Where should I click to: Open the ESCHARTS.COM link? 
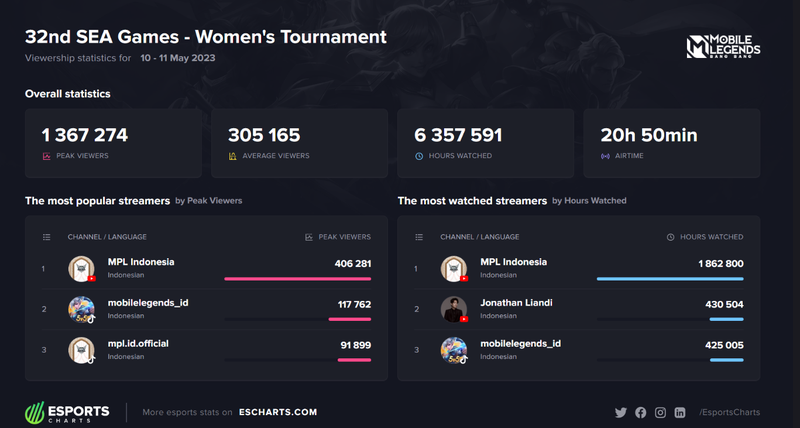[x=281, y=412]
